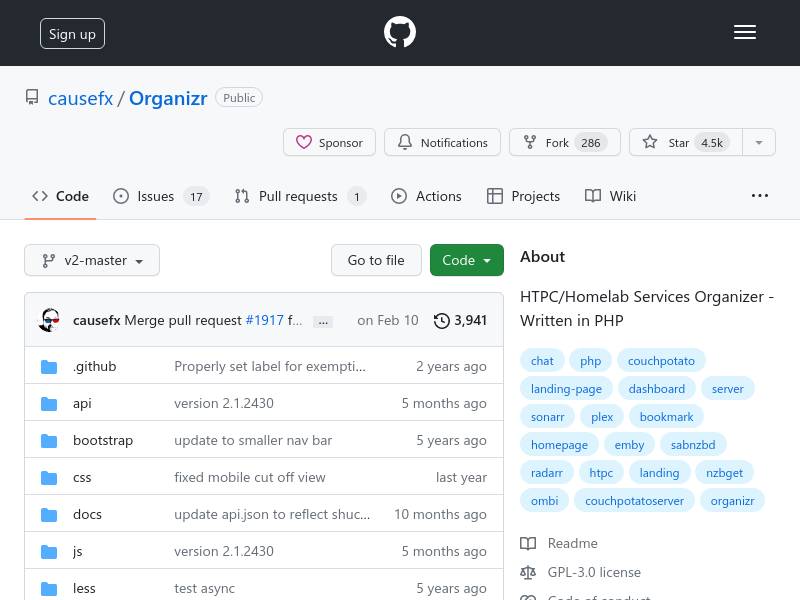Viewport: 800px width, 600px height.
Task: Click the css folder icon
Action: pyautogui.click(x=49, y=478)
